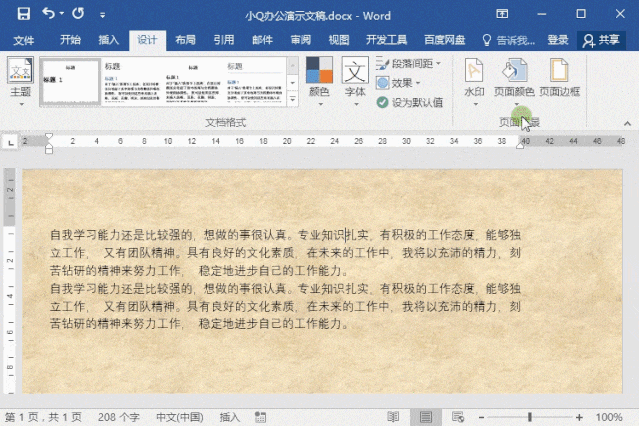Open the Page Color button

pyautogui.click(x=515, y=78)
